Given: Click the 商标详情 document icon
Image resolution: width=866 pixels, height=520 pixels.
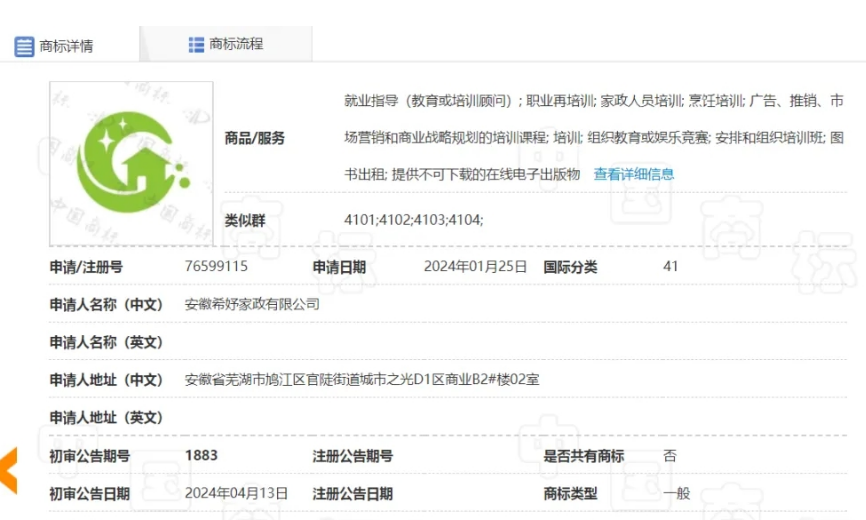Looking at the screenshot, I should 24,46.
